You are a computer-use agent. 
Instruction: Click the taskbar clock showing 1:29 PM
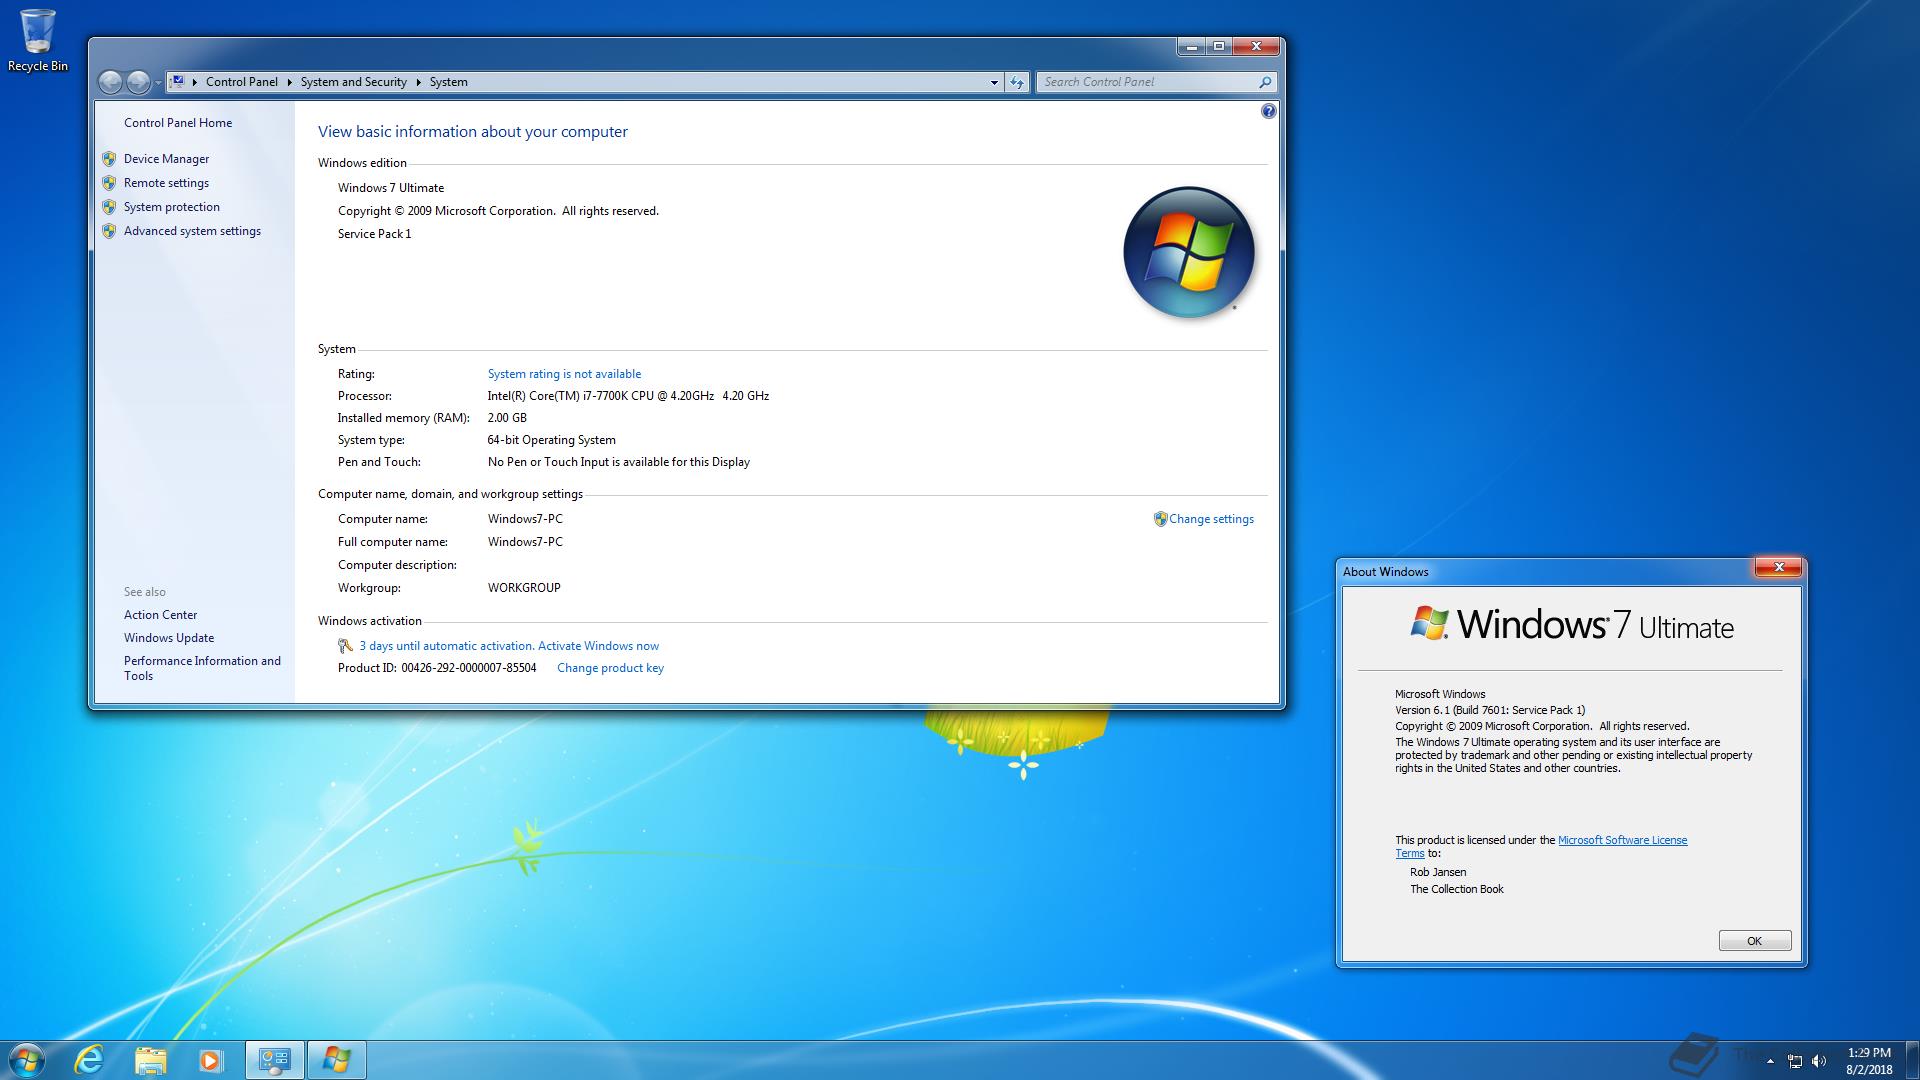click(x=1868, y=1061)
